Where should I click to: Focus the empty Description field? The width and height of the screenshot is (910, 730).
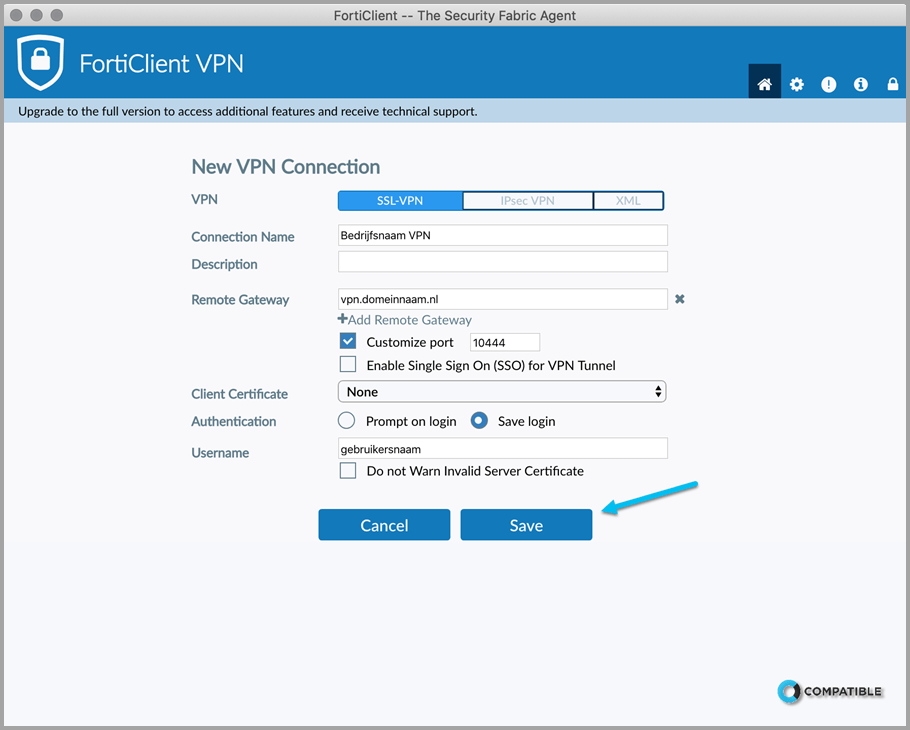click(503, 262)
